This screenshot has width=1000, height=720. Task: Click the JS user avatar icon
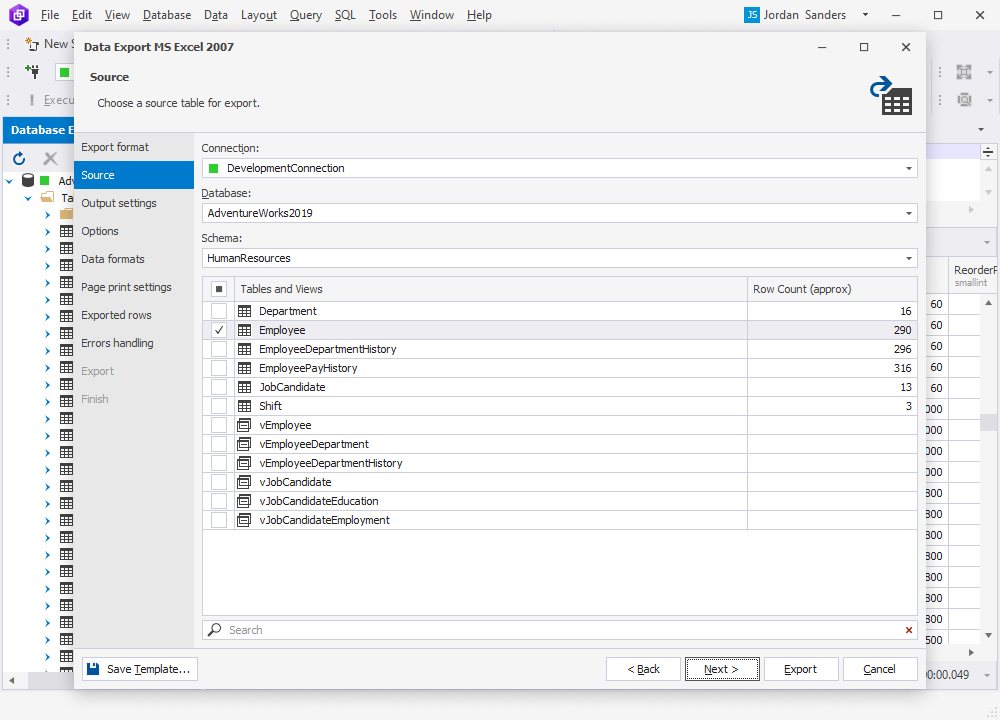pos(752,15)
